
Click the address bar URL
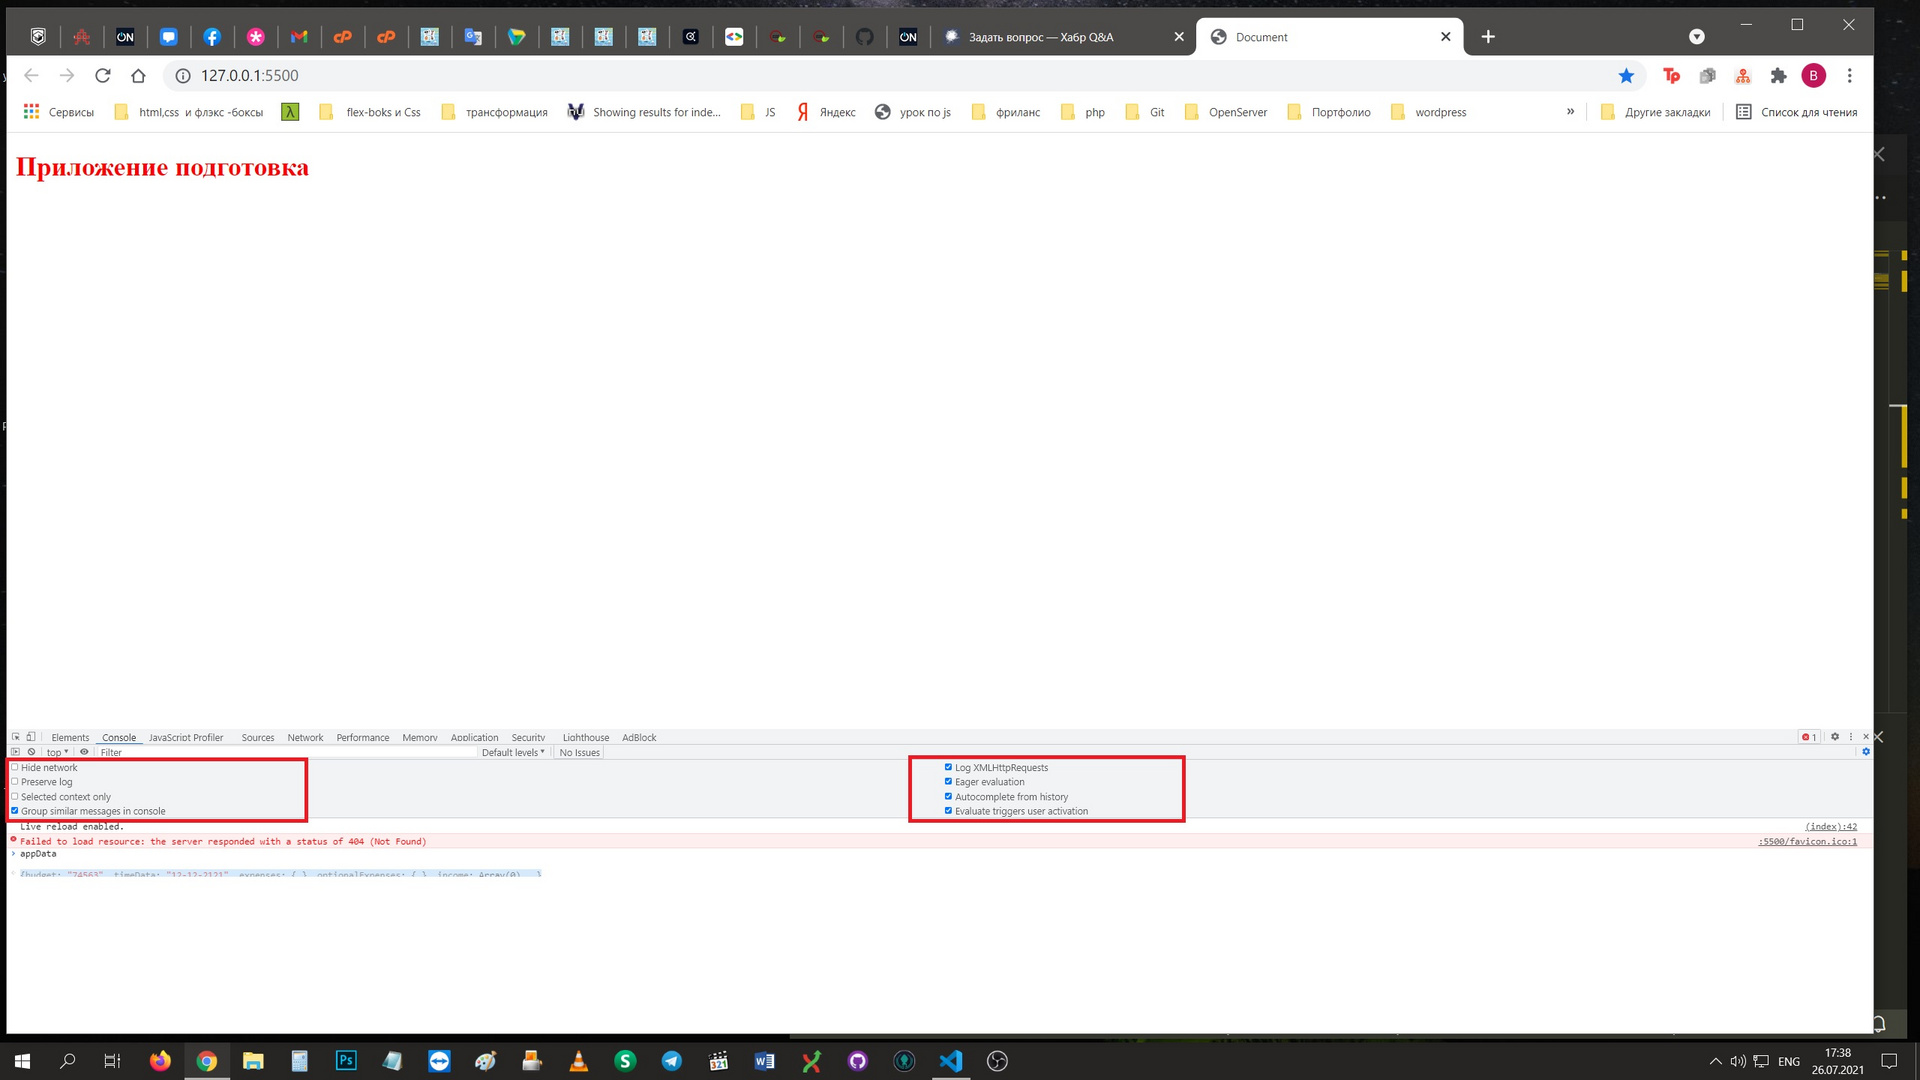pyautogui.click(x=250, y=76)
